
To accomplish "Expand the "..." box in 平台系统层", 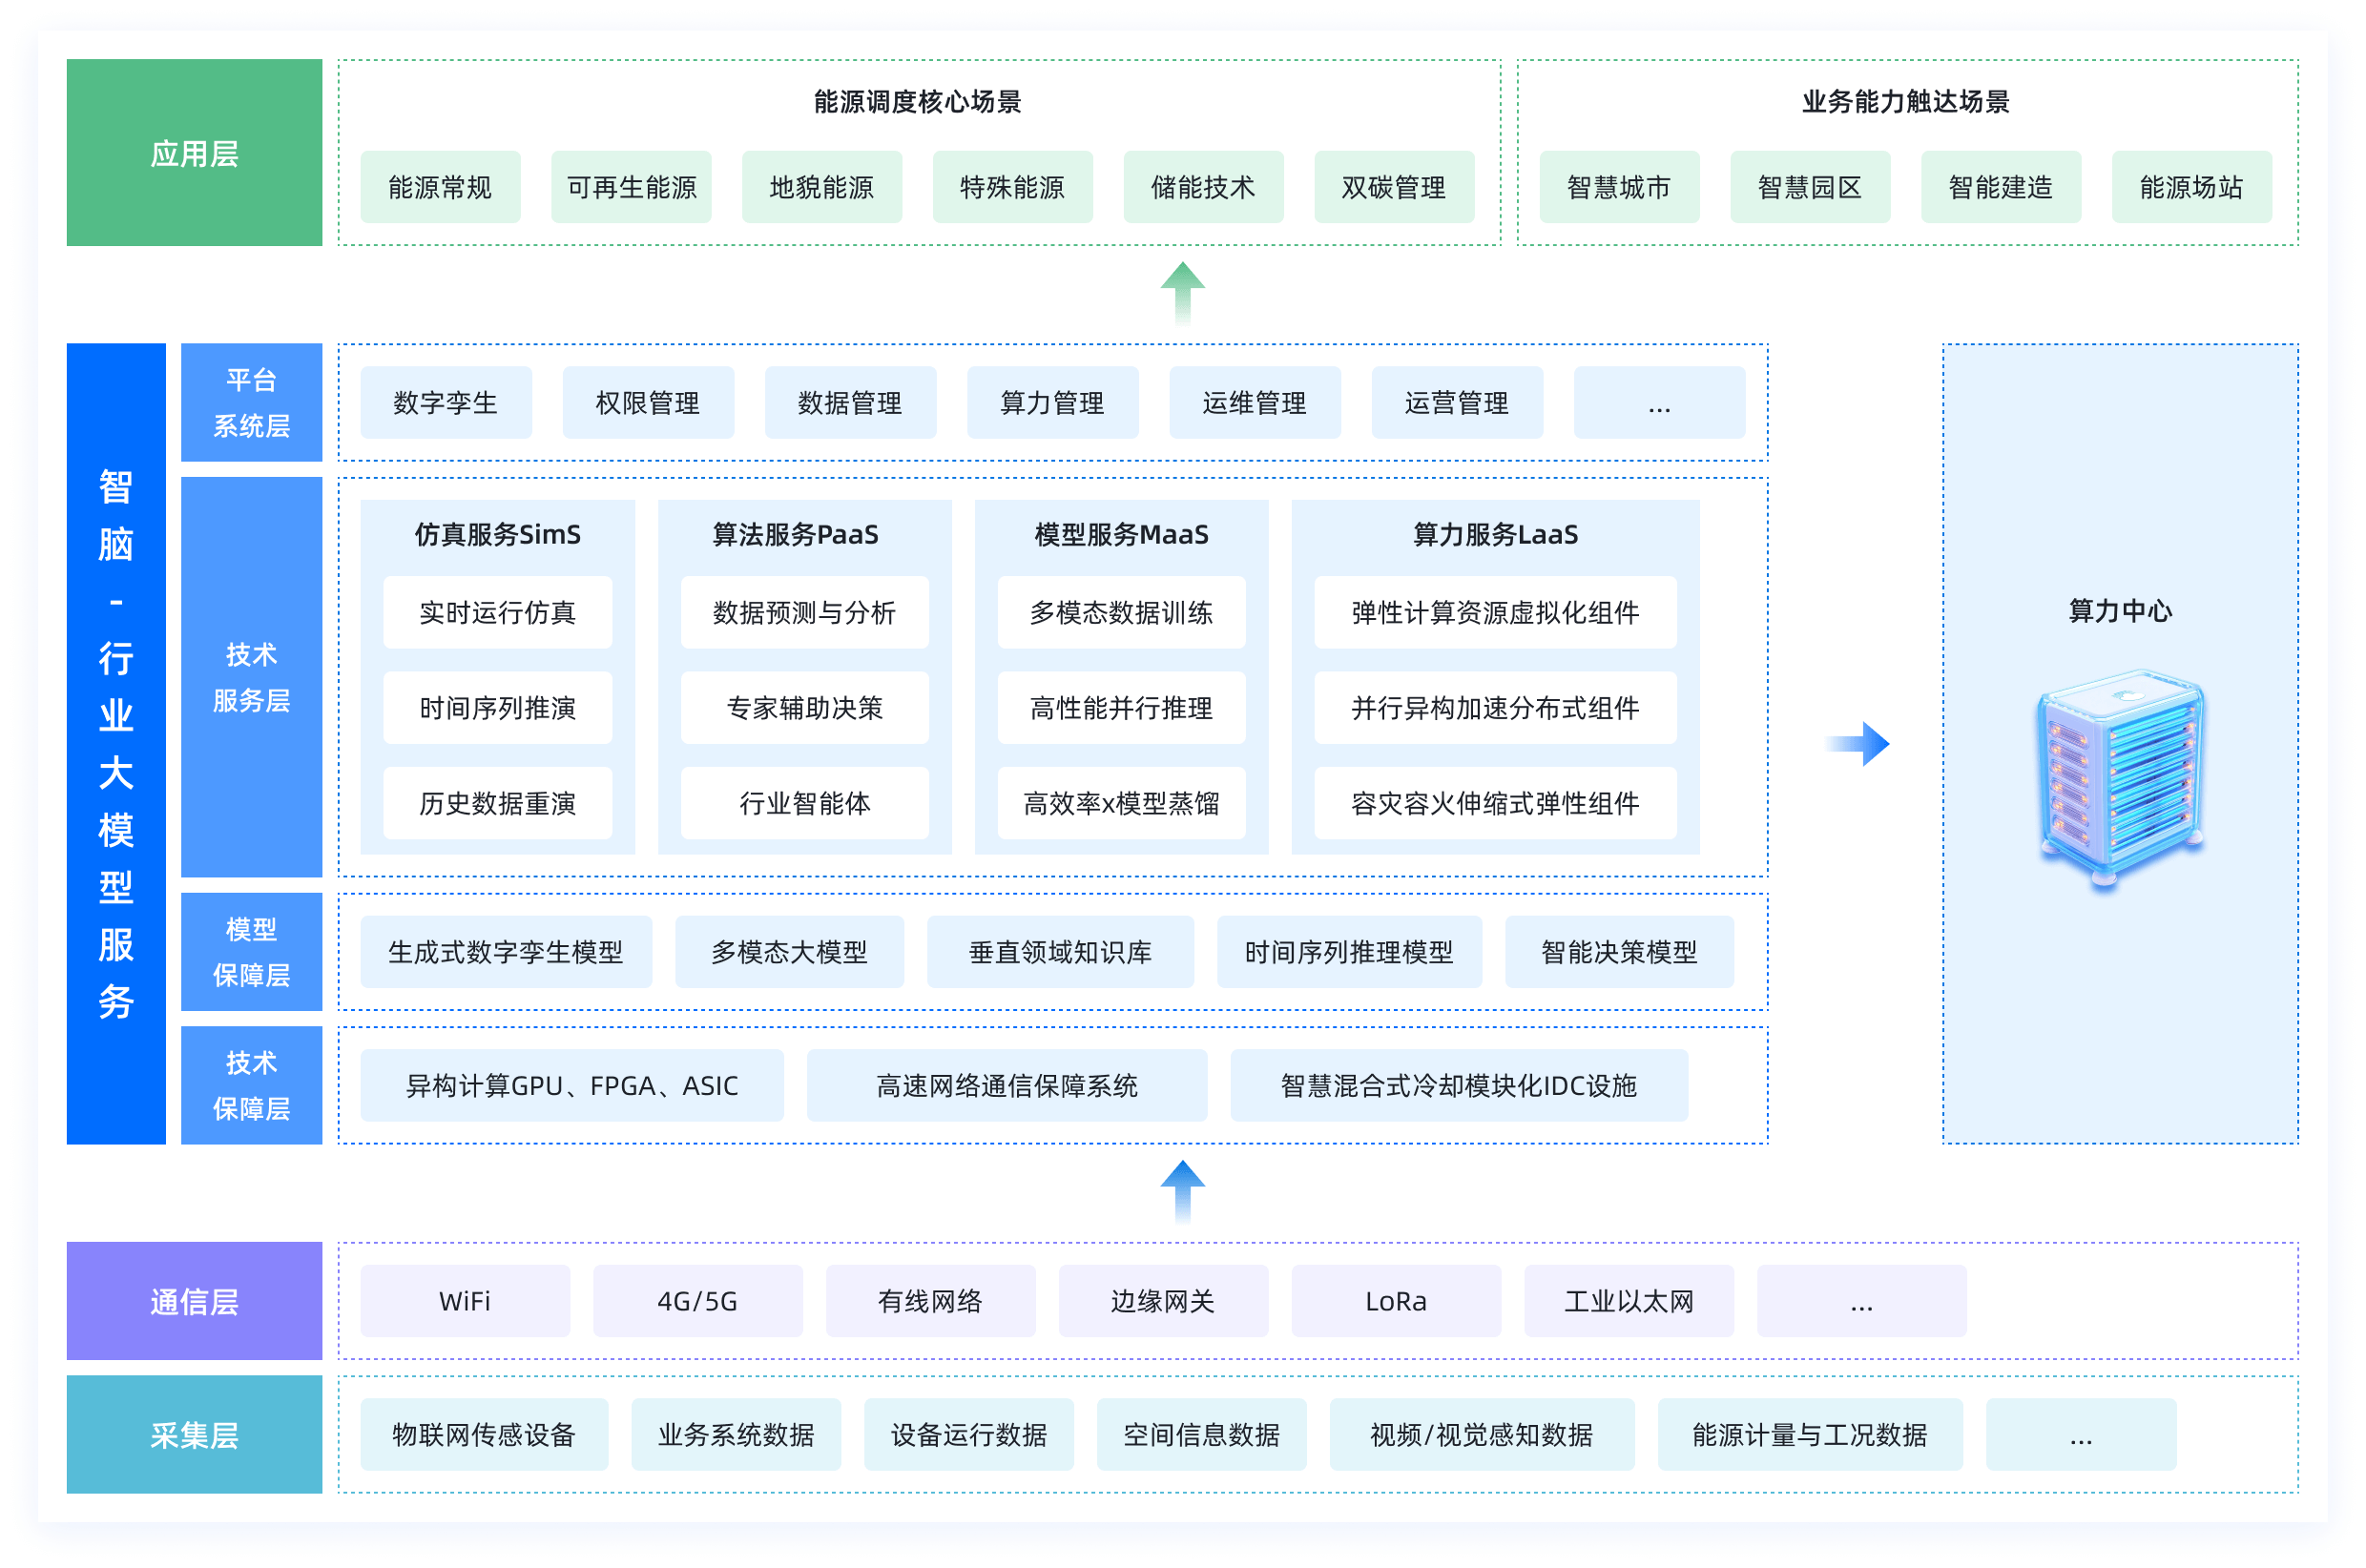I will pos(1659,403).
